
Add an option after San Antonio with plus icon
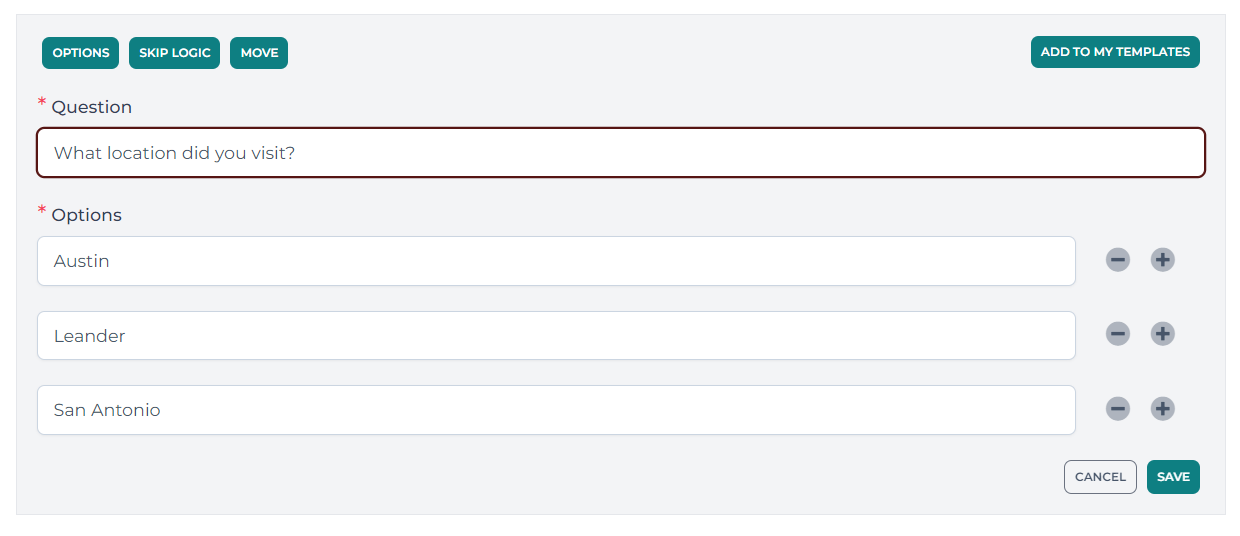1162,408
